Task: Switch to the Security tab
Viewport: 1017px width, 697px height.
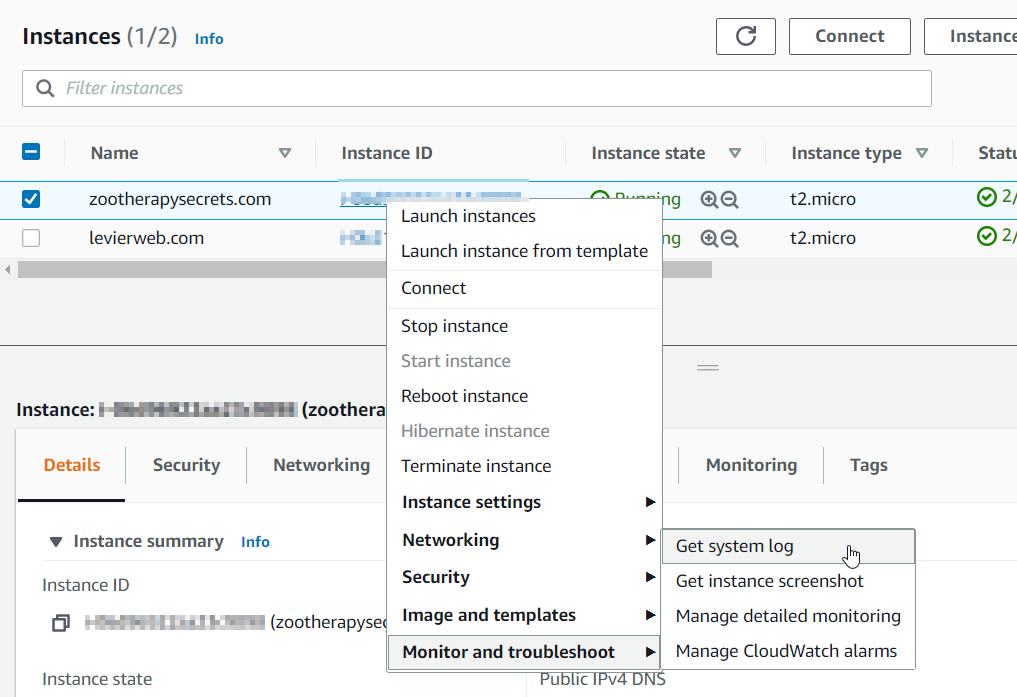Action: click(186, 466)
